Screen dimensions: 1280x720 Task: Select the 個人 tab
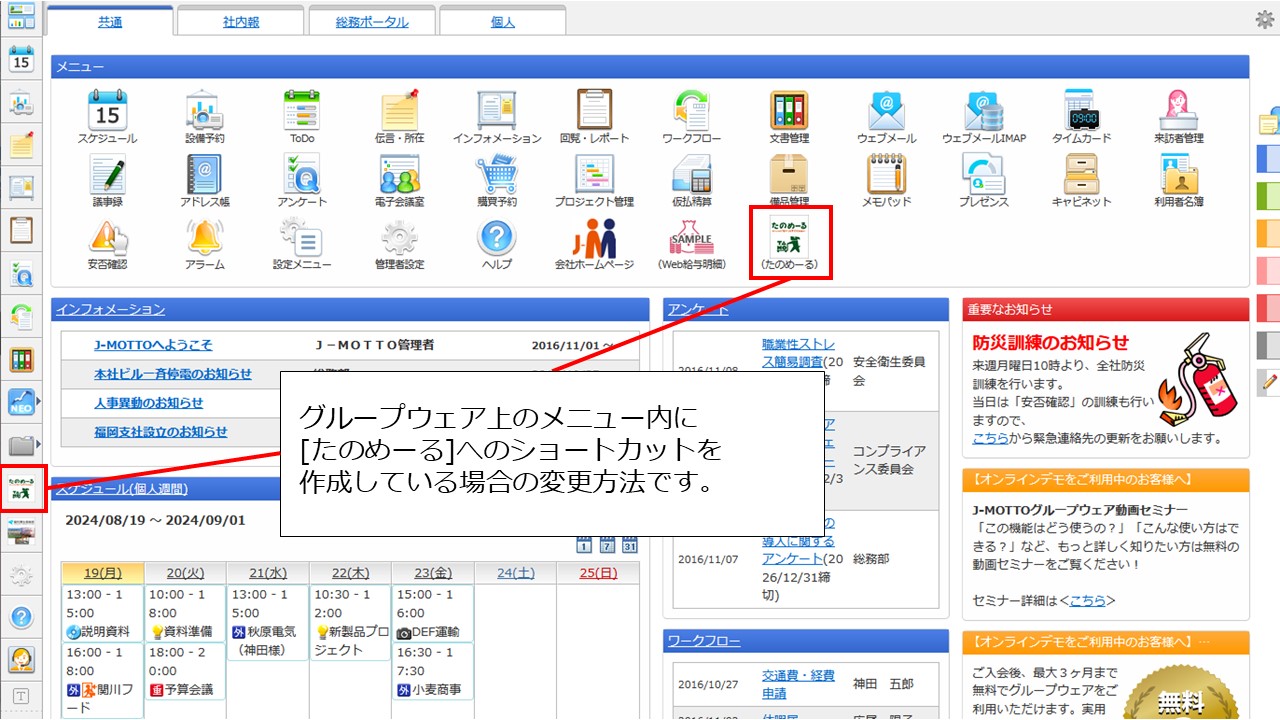click(502, 21)
